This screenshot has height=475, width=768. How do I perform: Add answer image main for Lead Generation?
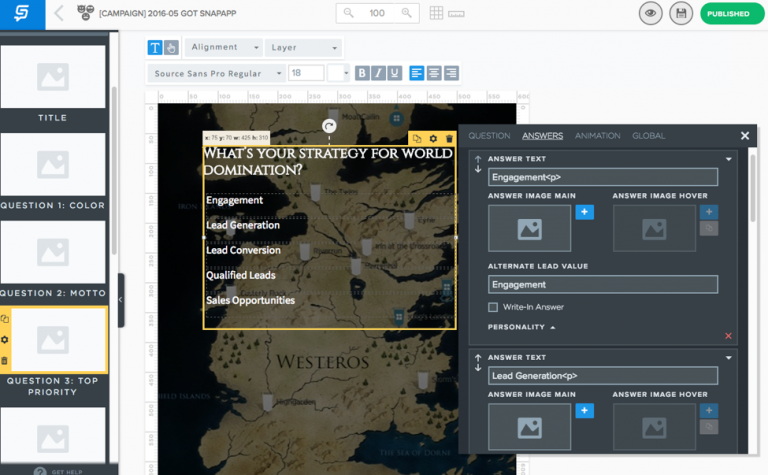tap(584, 410)
